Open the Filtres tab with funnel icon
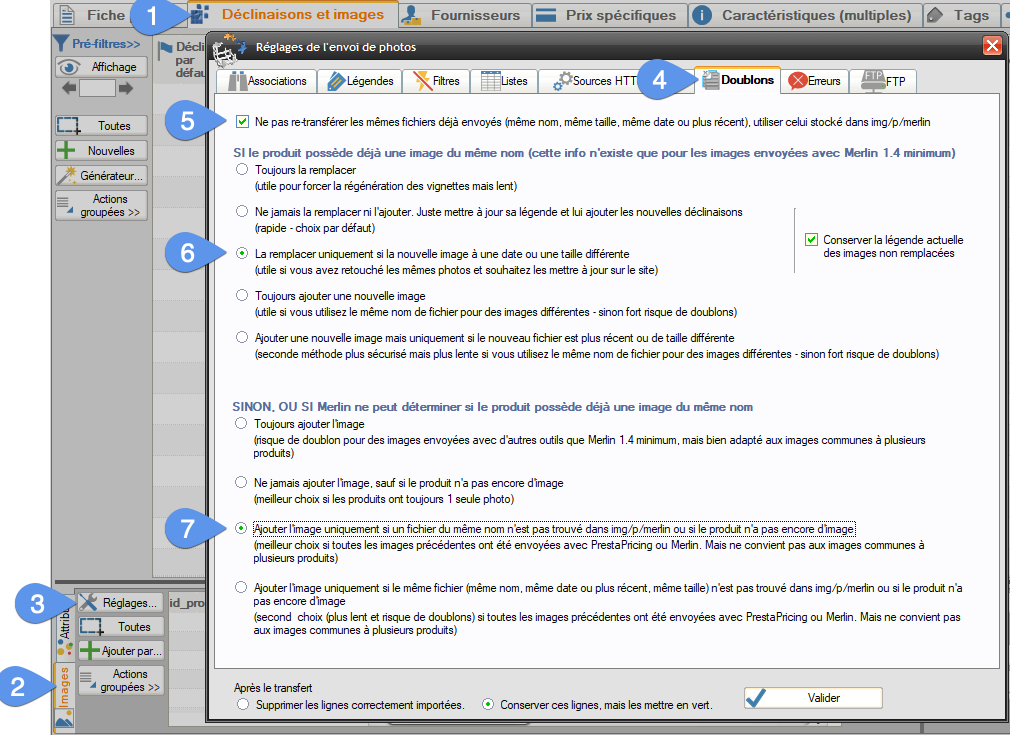The image size is (1010, 735). tap(437, 81)
